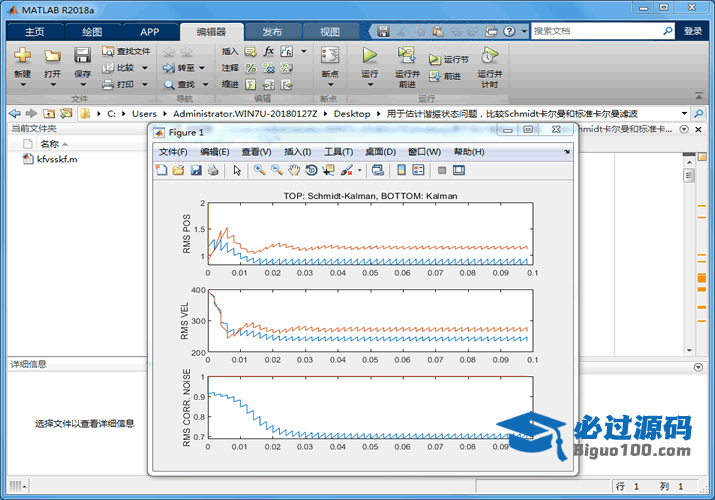The width and height of the screenshot is (715, 500).
Task: Enable the Data Cursor tool
Action: (x=329, y=170)
